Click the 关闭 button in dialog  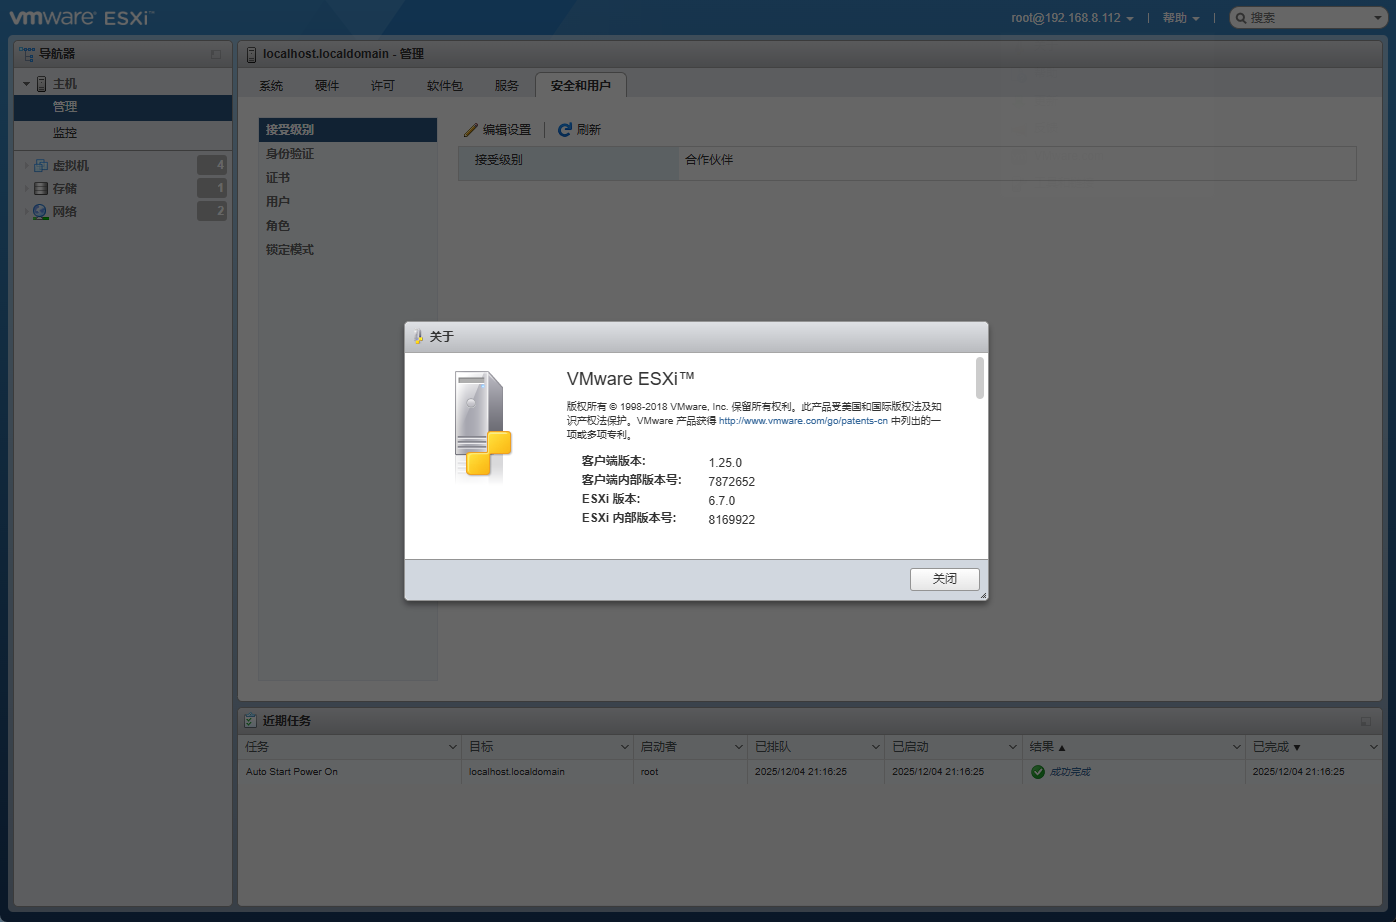click(x=945, y=579)
